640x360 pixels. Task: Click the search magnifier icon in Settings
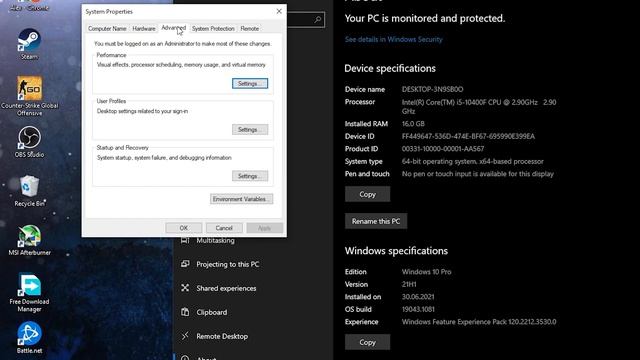[x=318, y=20]
